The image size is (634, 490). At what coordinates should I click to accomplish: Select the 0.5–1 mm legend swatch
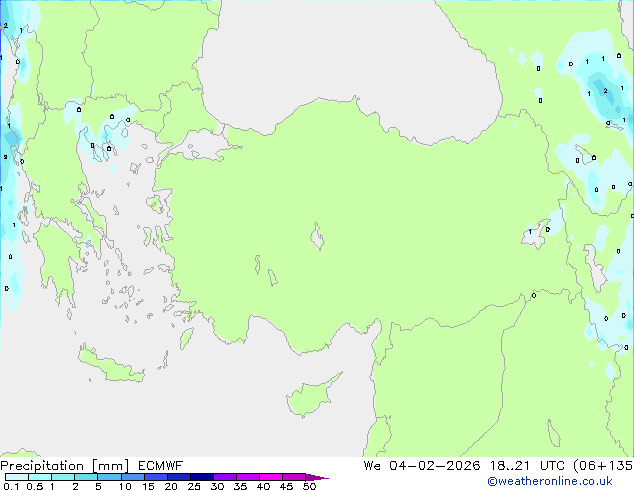(40, 477)
